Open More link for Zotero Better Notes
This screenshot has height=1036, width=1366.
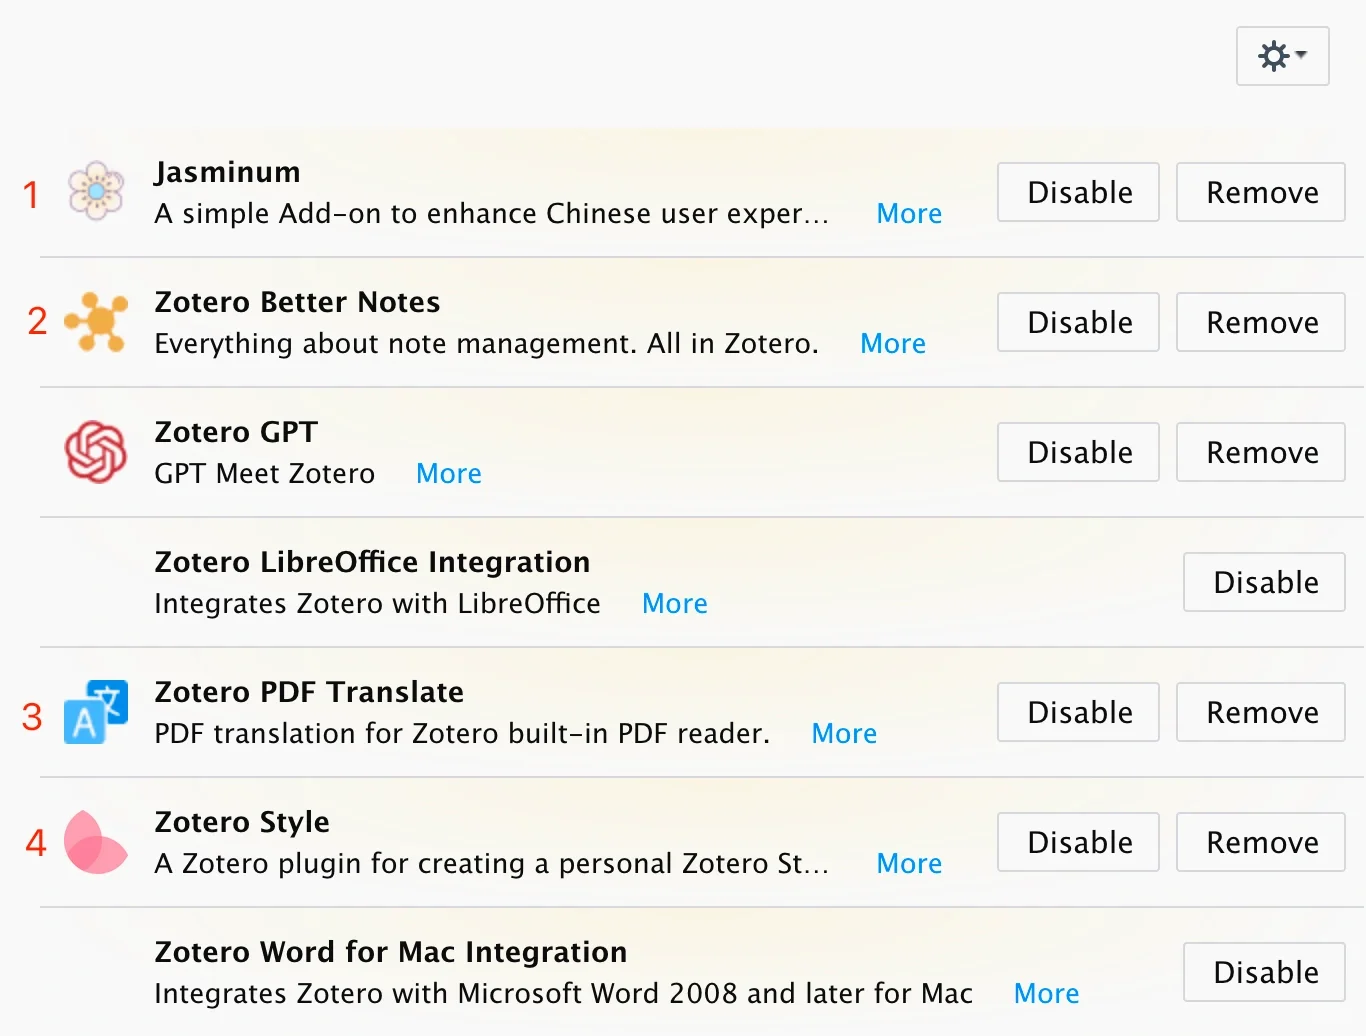pyautogui.click(x=893, y=344)
